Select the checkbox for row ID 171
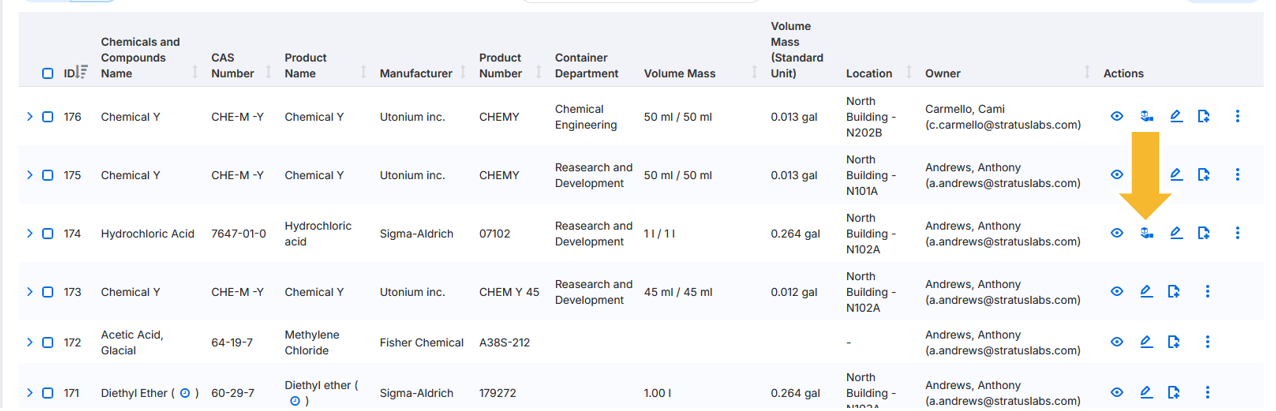Viewport: 1276px width, 411px height. (x=47, y=393)
